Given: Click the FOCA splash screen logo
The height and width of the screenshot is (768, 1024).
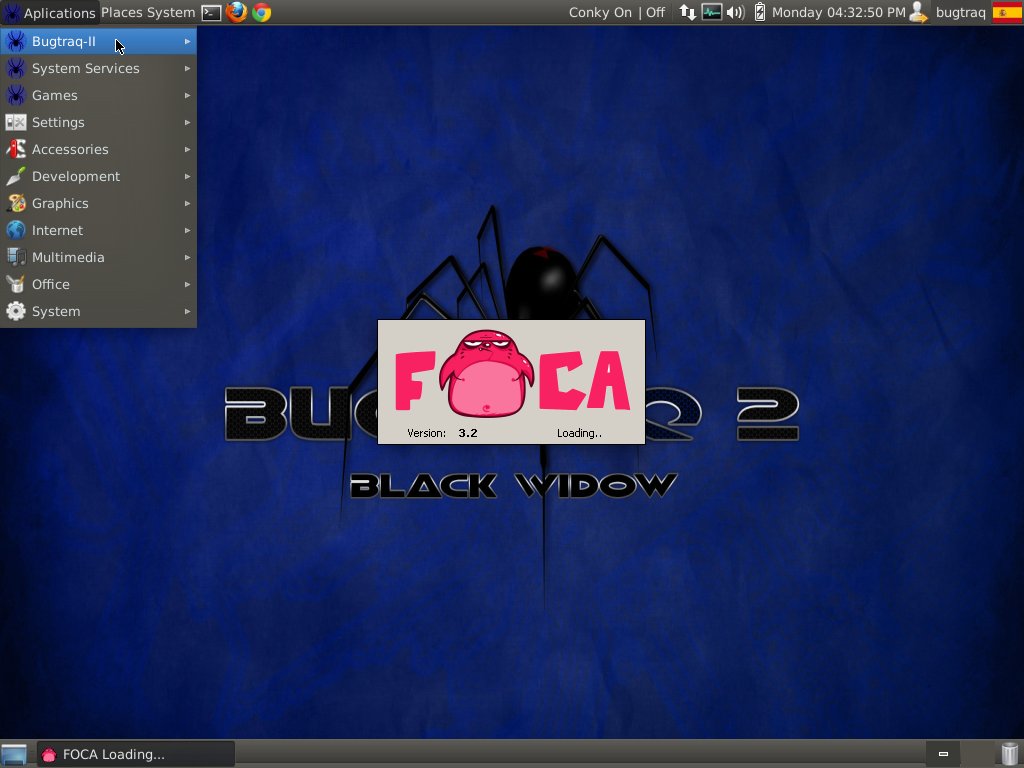Looking at the screenshot, I should [x=512, y=374].
